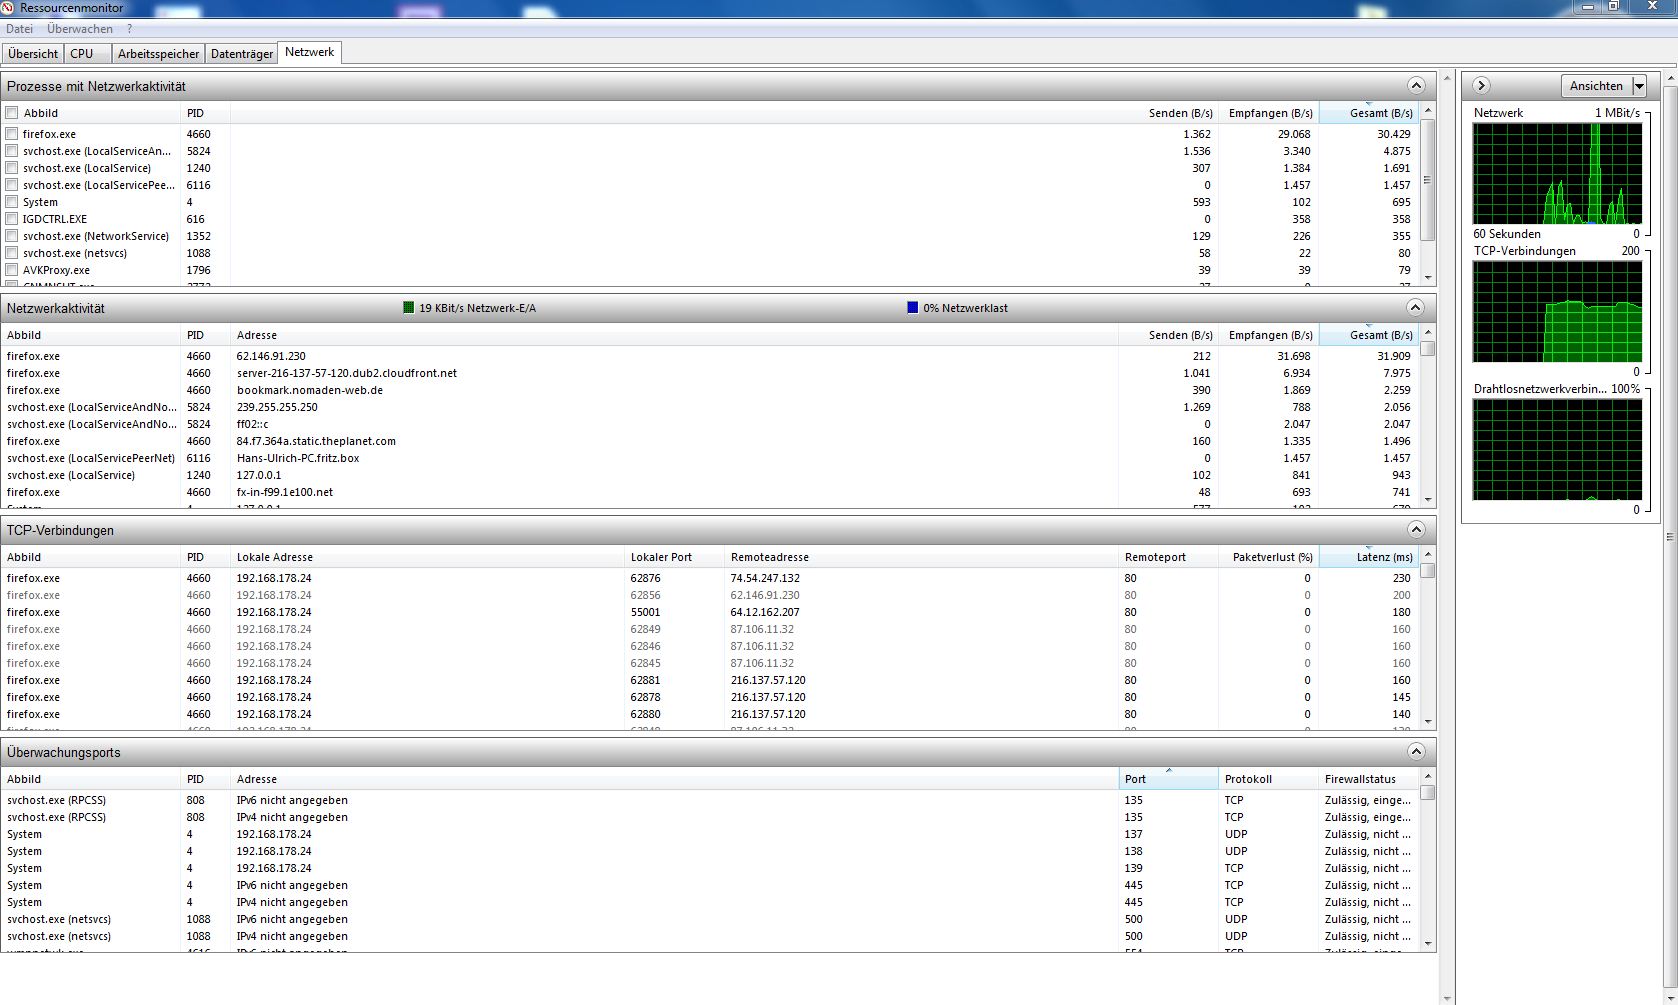
Task: Open the ? help menu
Action: (x=129, y=29)
